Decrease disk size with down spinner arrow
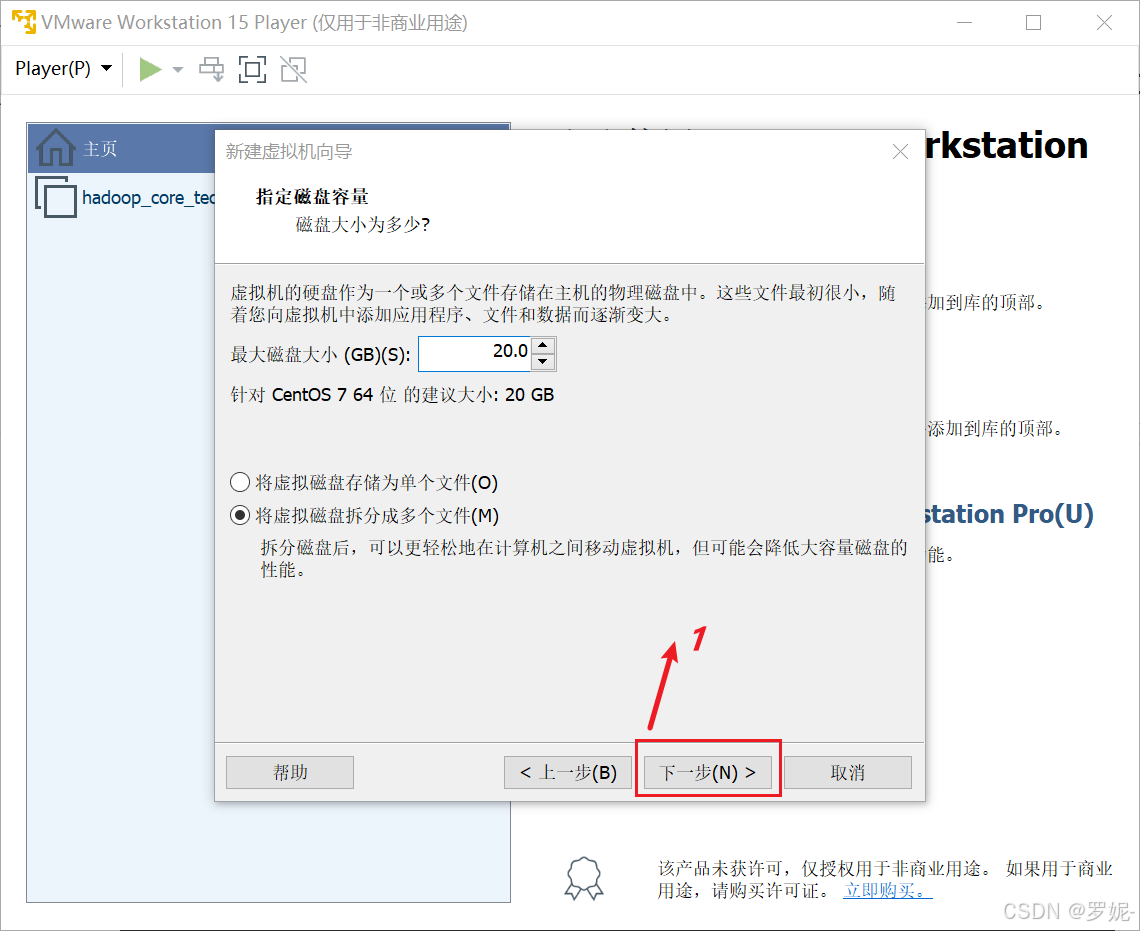 tap(543, 362)
